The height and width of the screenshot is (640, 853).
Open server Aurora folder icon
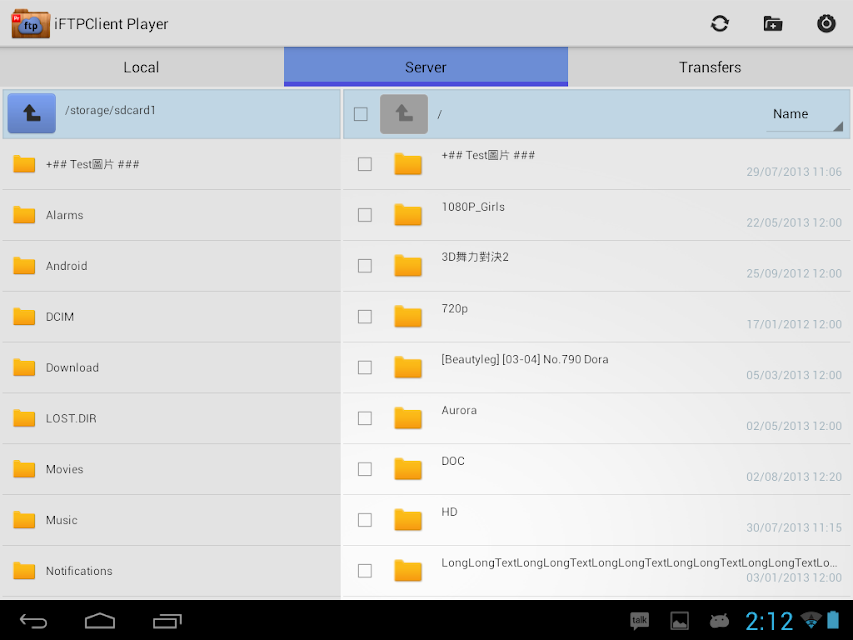408,418
